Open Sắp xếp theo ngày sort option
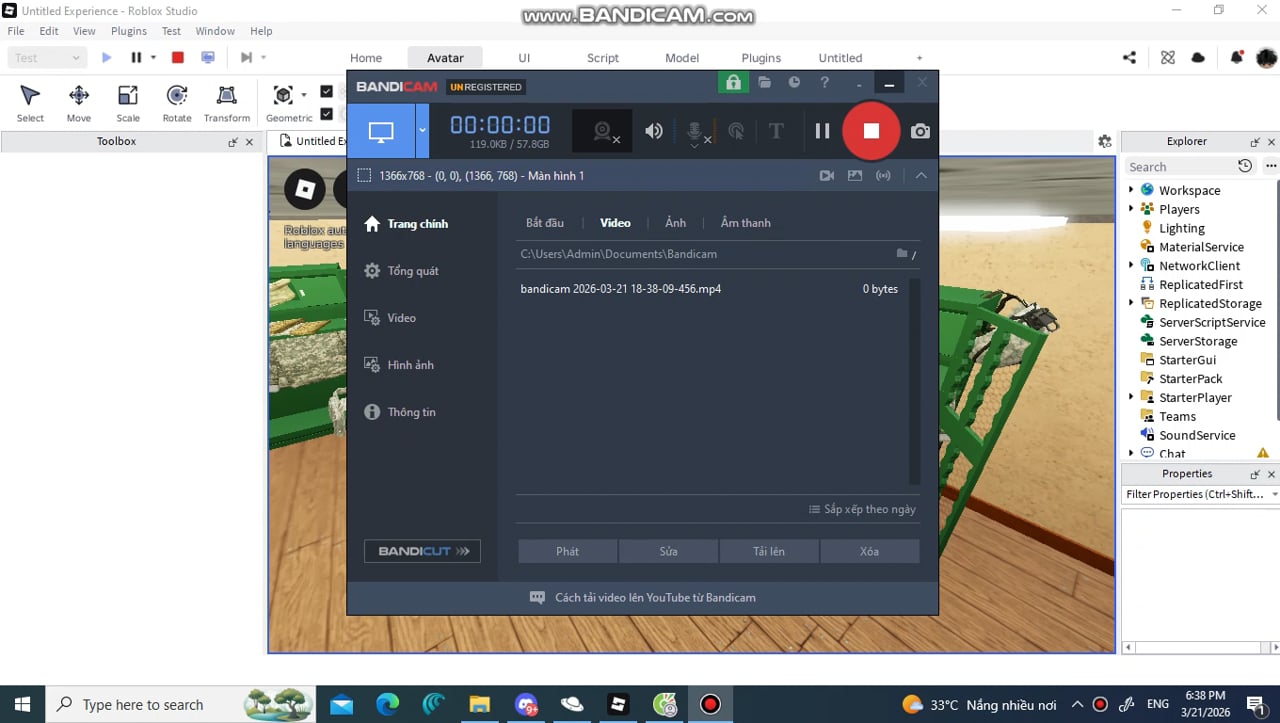This screenshot has height=723, width=1280. coord(862,509)
